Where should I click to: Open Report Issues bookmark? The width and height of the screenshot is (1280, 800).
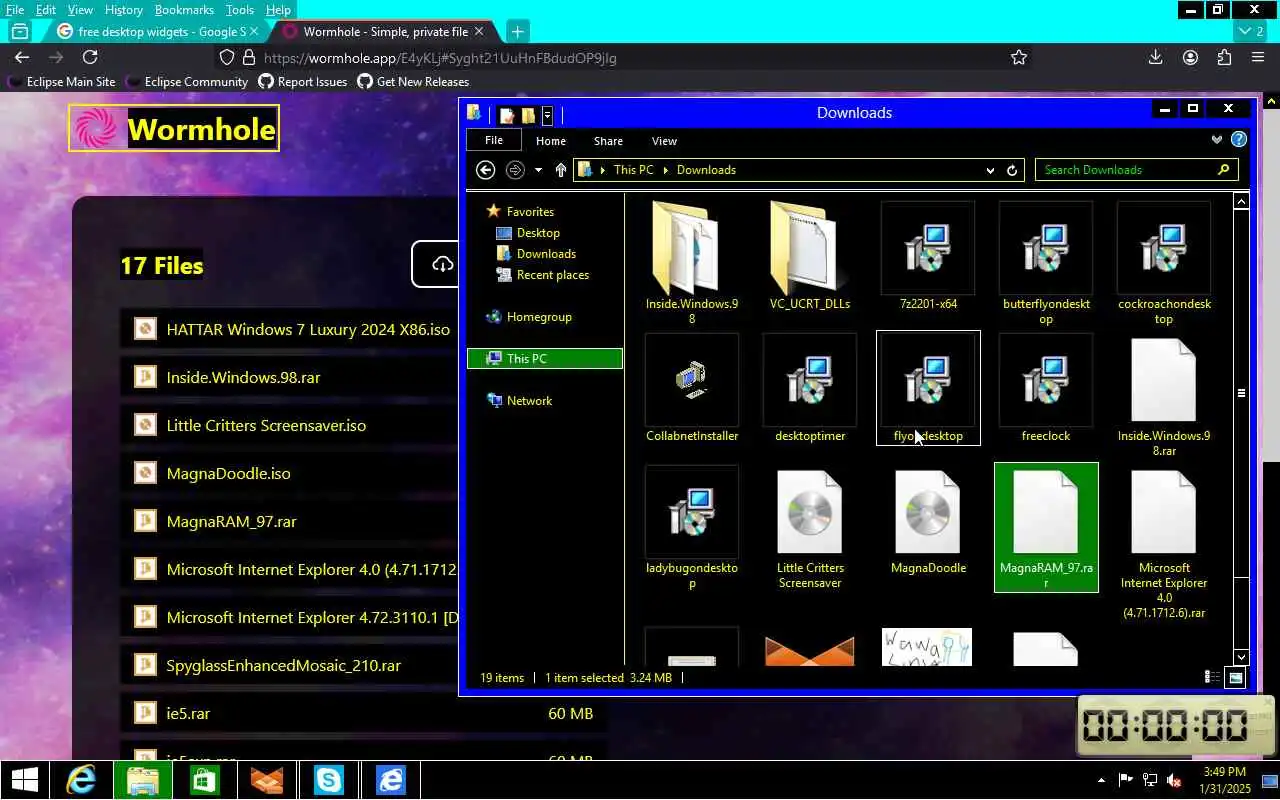point(303,82)
